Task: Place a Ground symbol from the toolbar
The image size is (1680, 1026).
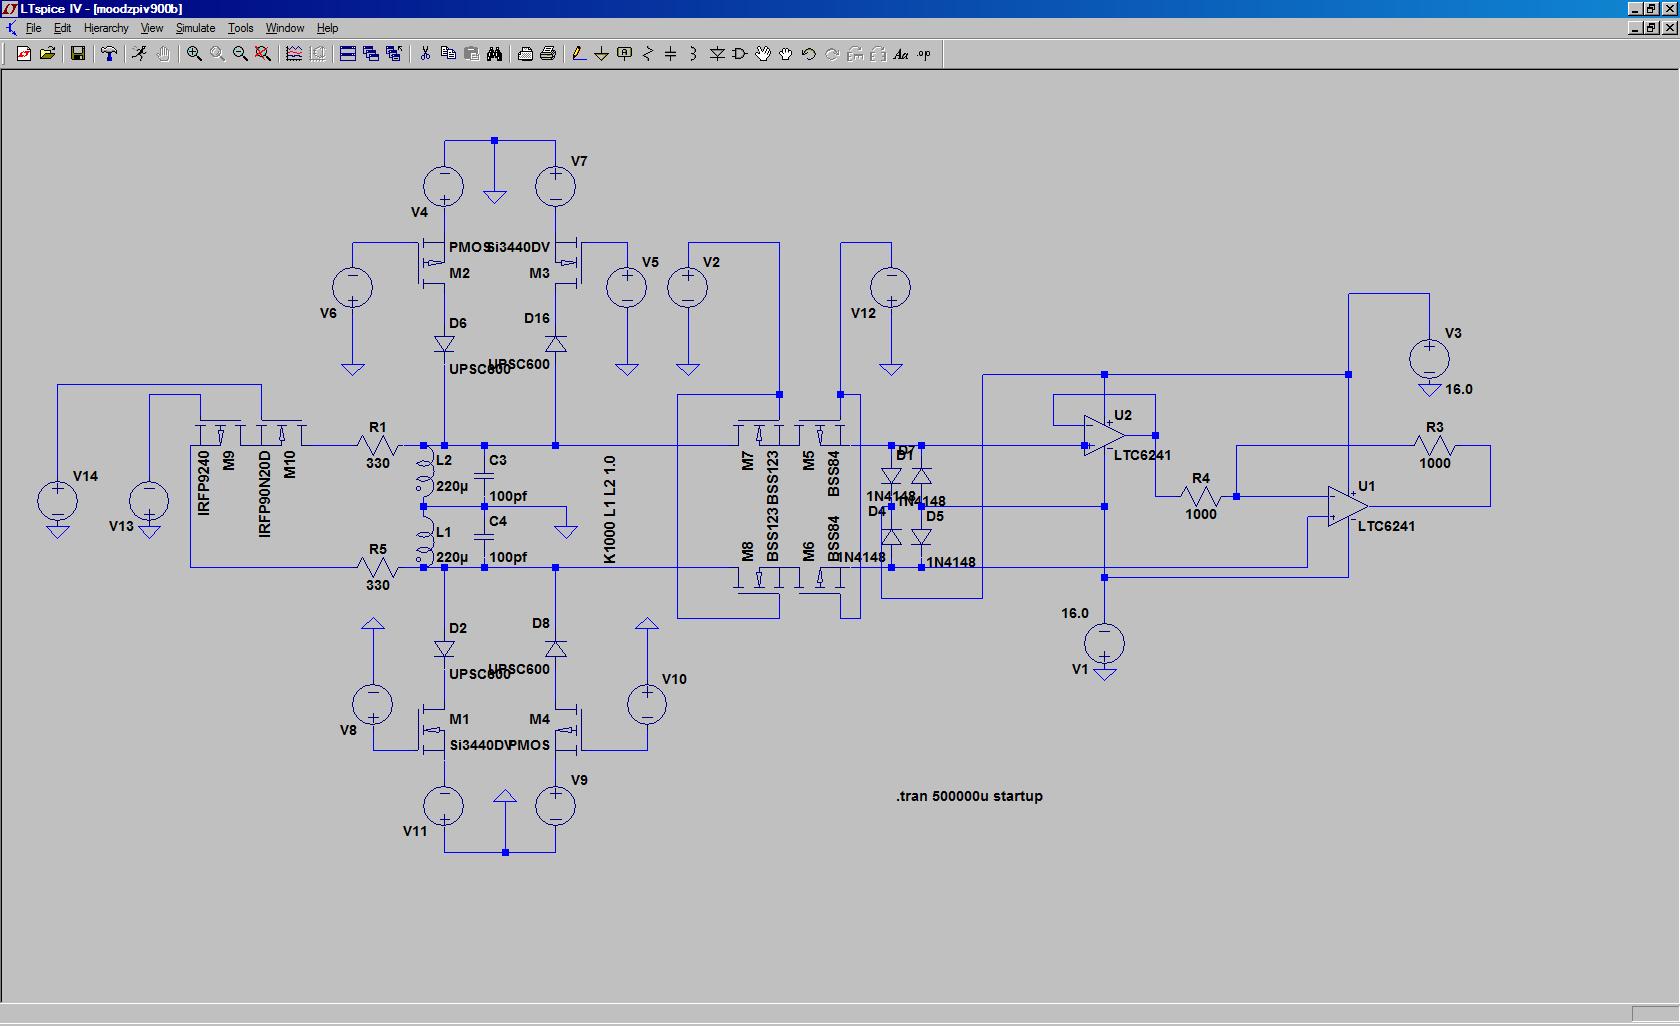Action: (601, 54)
